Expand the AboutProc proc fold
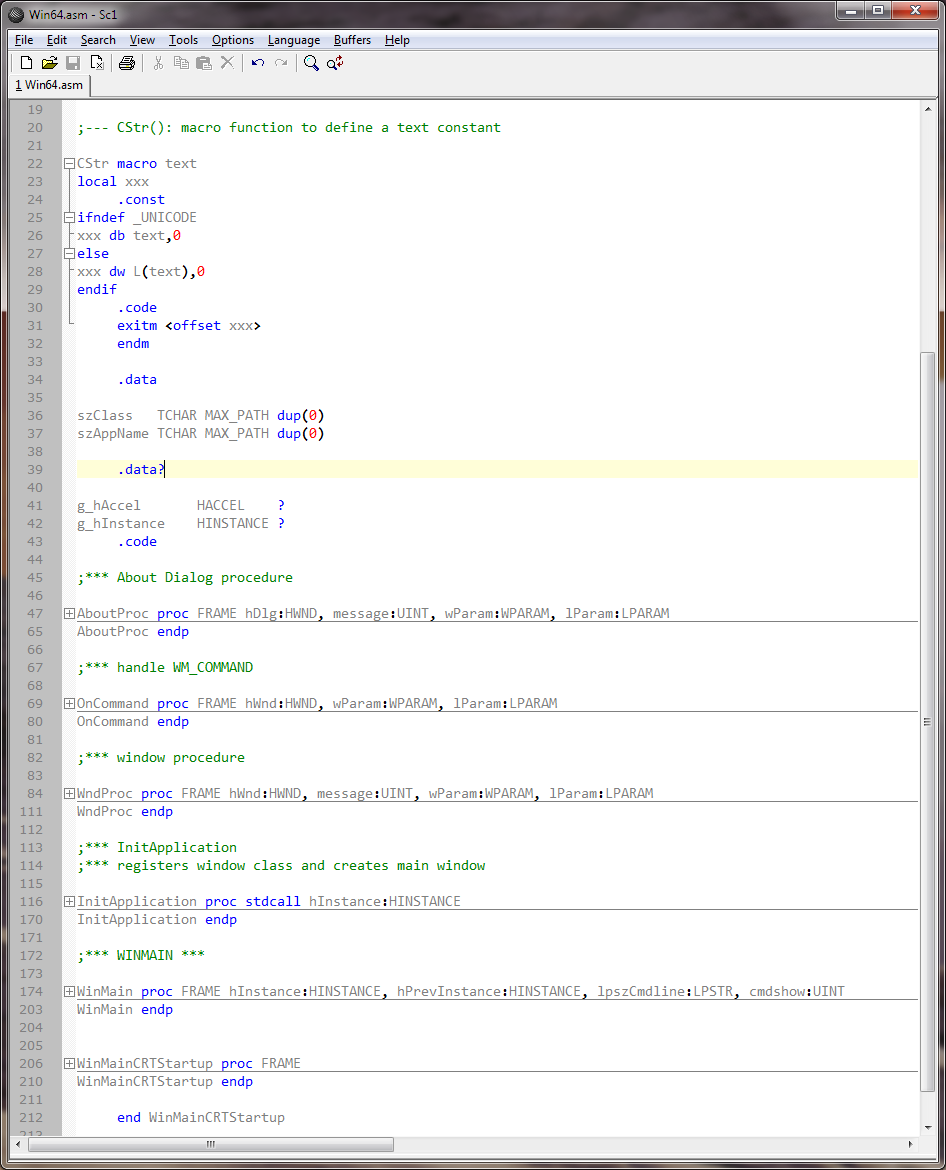Screen dimensions: 946x1170 tap(68, 614)
